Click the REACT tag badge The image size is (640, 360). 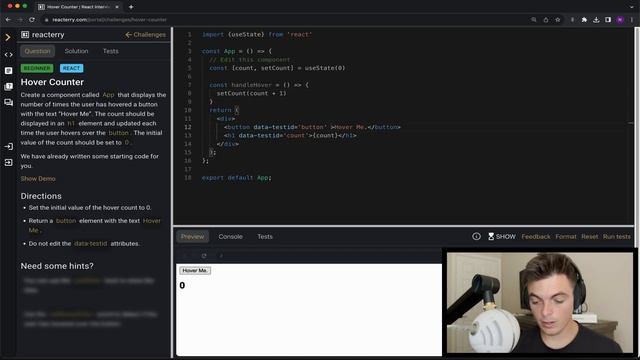71,68
